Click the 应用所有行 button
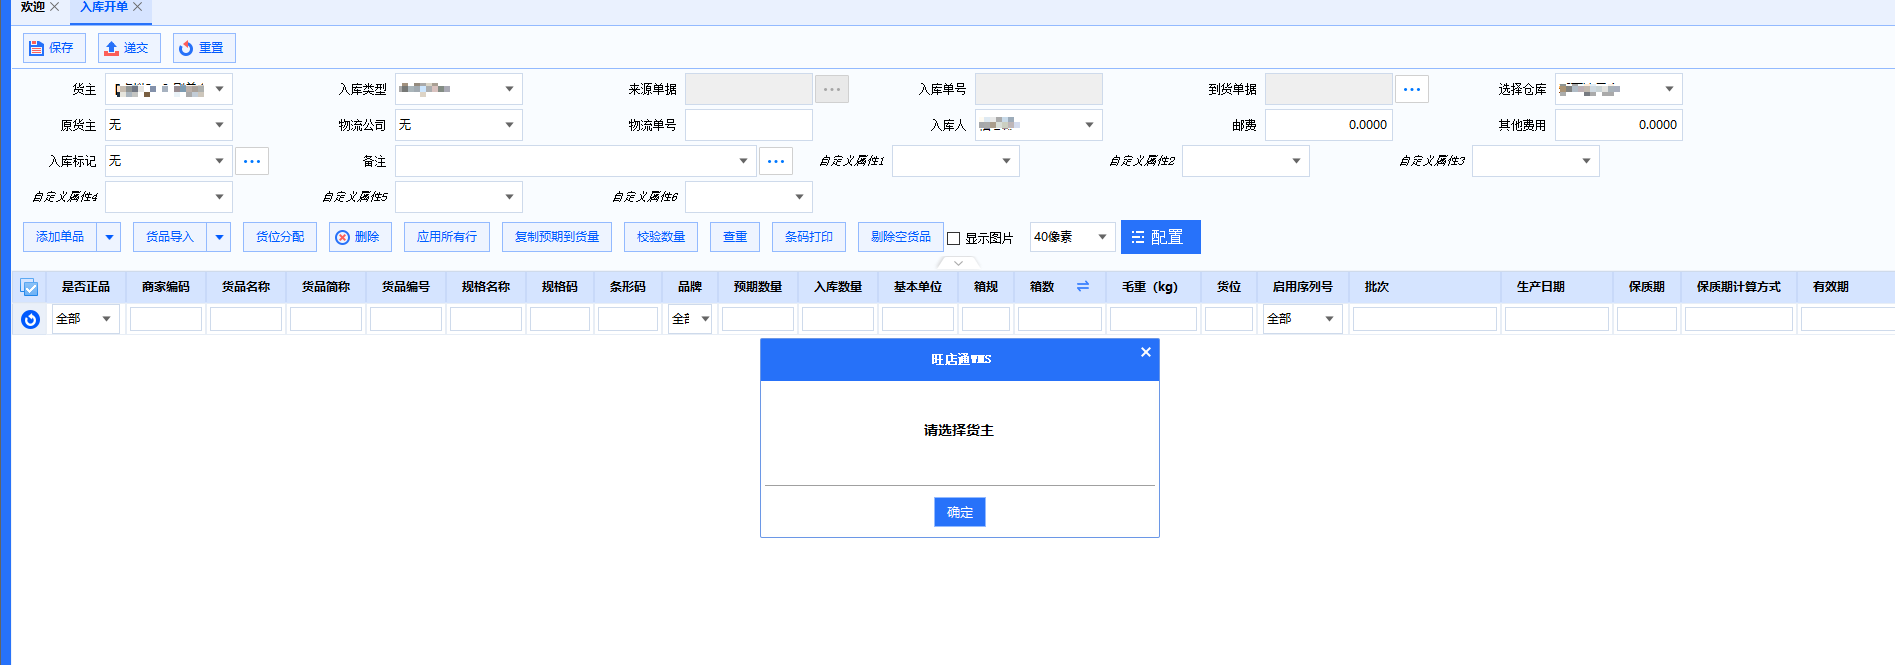The width and height of the screenshot is (1895, 665). (447, 237)
